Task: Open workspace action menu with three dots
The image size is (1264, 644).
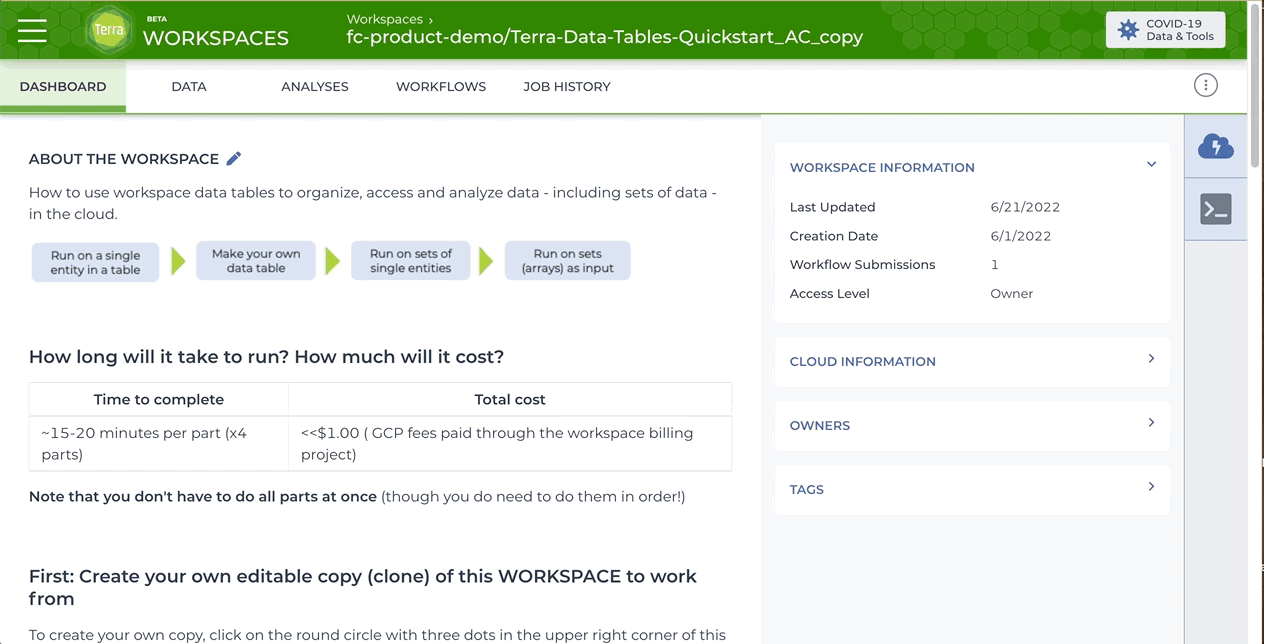Action: coord(1206,86)
